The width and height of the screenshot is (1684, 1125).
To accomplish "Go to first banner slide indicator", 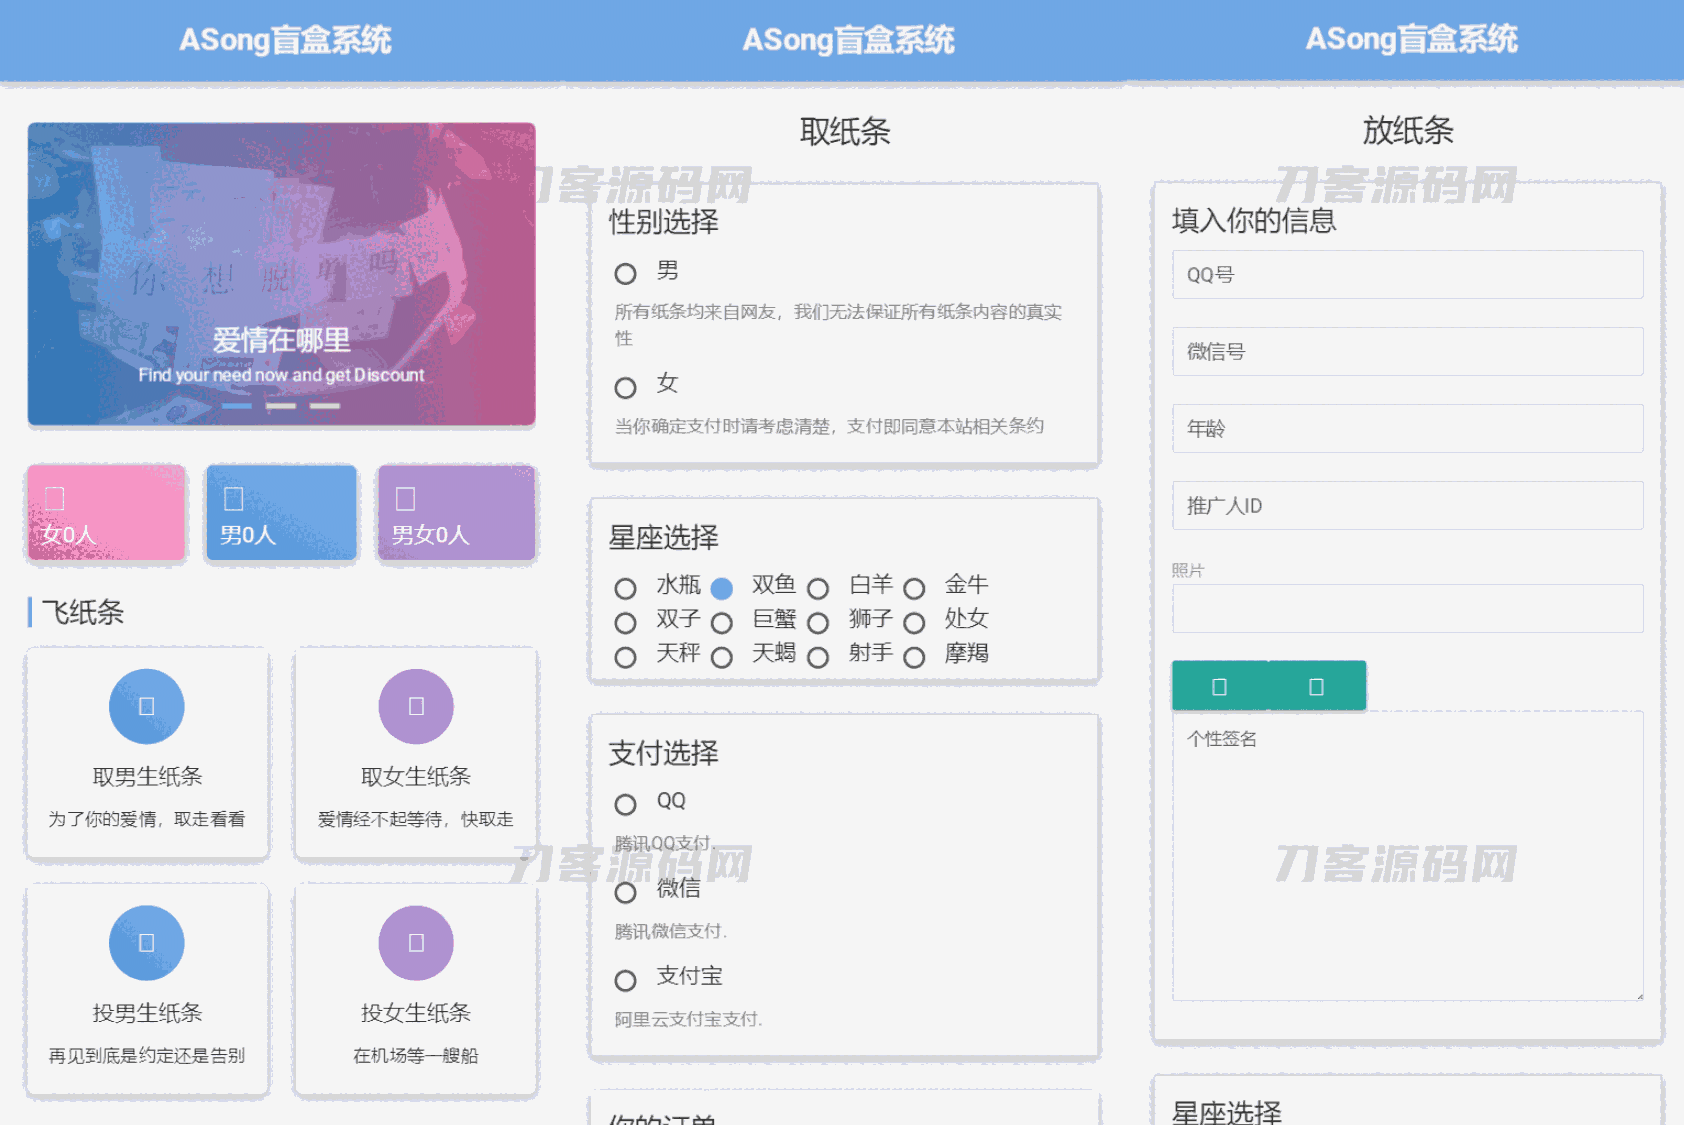I will [x=237, y=406].
